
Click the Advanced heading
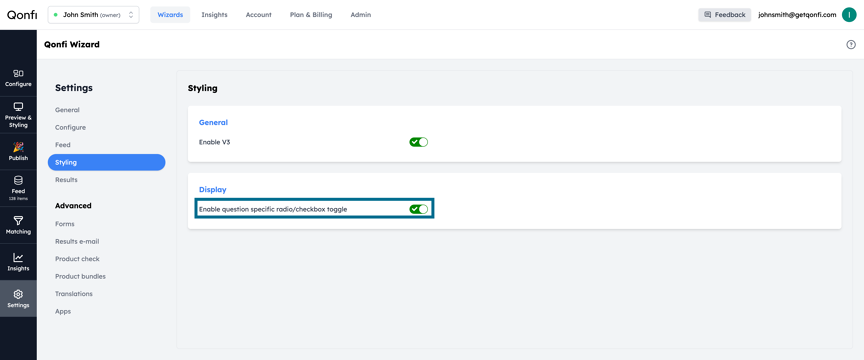[x=73, y=206]
